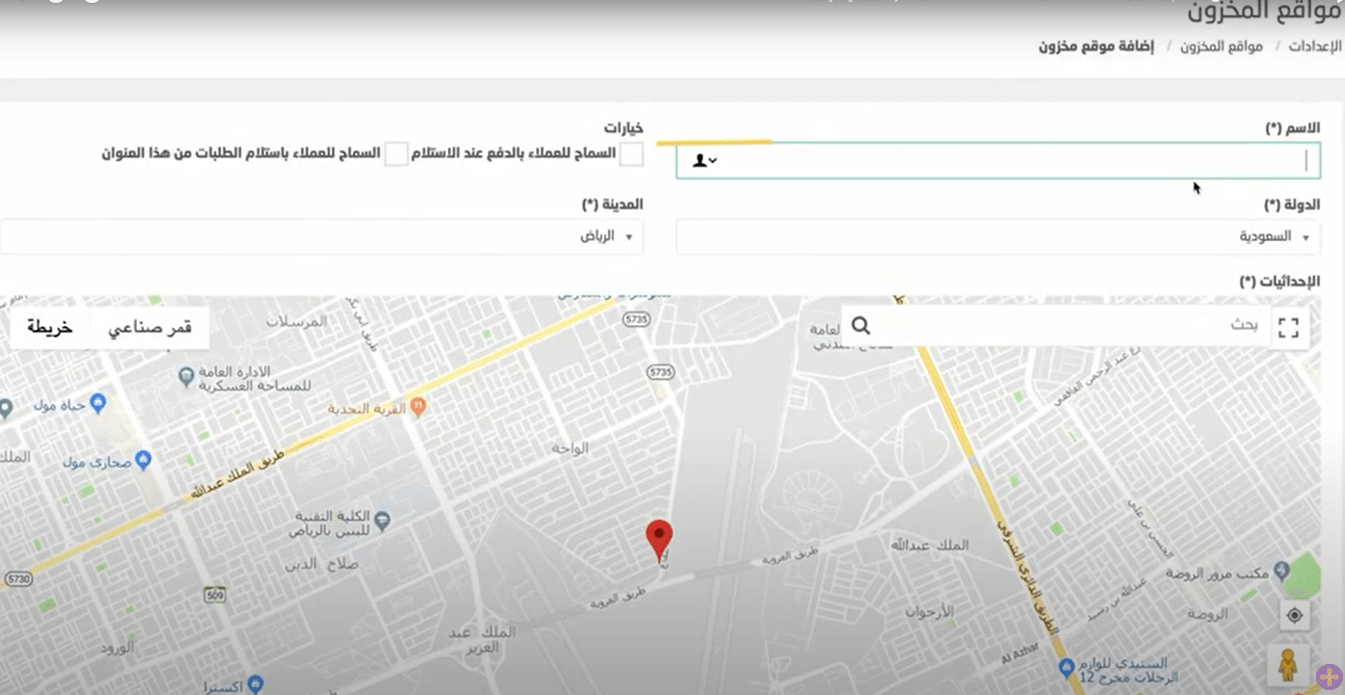
Task: Click the map search magnifier icon
Action: coord(860,326)
